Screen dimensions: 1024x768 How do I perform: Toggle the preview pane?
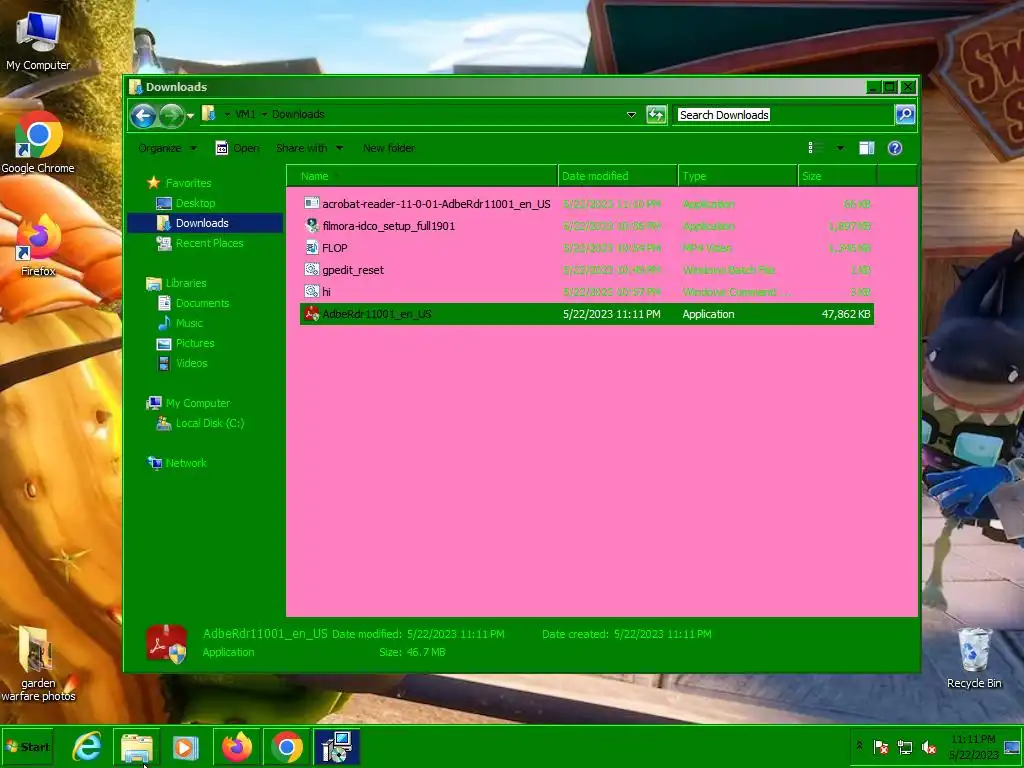coord(866,148)
